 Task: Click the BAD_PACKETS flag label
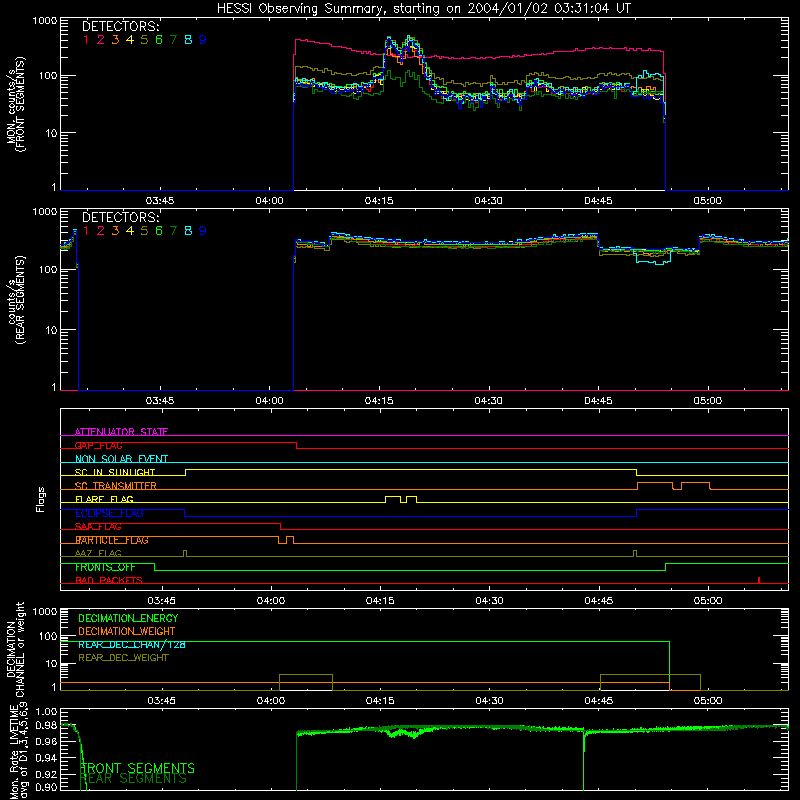(109, 580)
